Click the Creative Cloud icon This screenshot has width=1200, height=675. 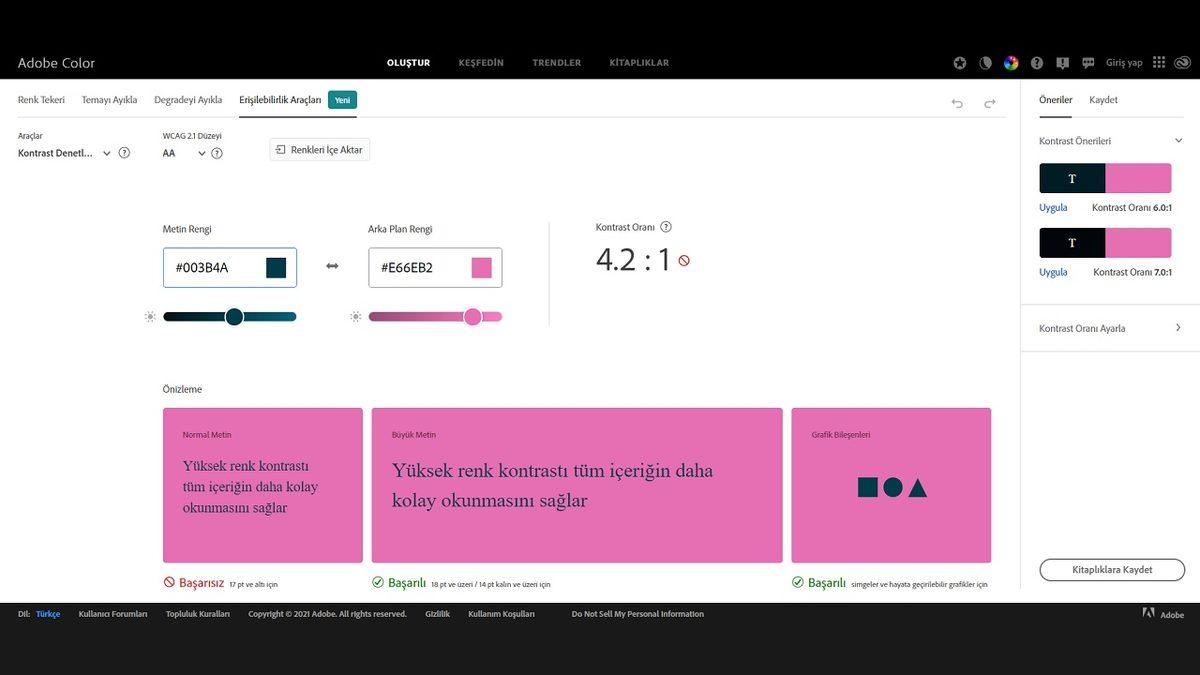point(1183,62)
